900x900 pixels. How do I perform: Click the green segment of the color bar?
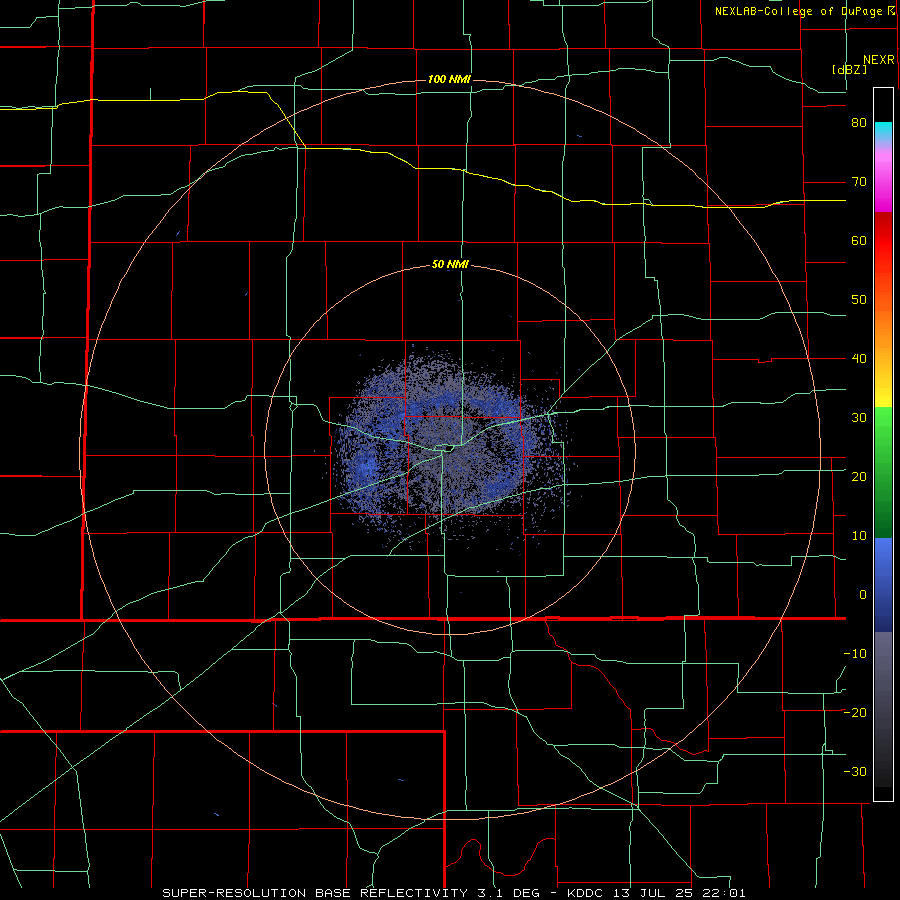click(883, 471)
